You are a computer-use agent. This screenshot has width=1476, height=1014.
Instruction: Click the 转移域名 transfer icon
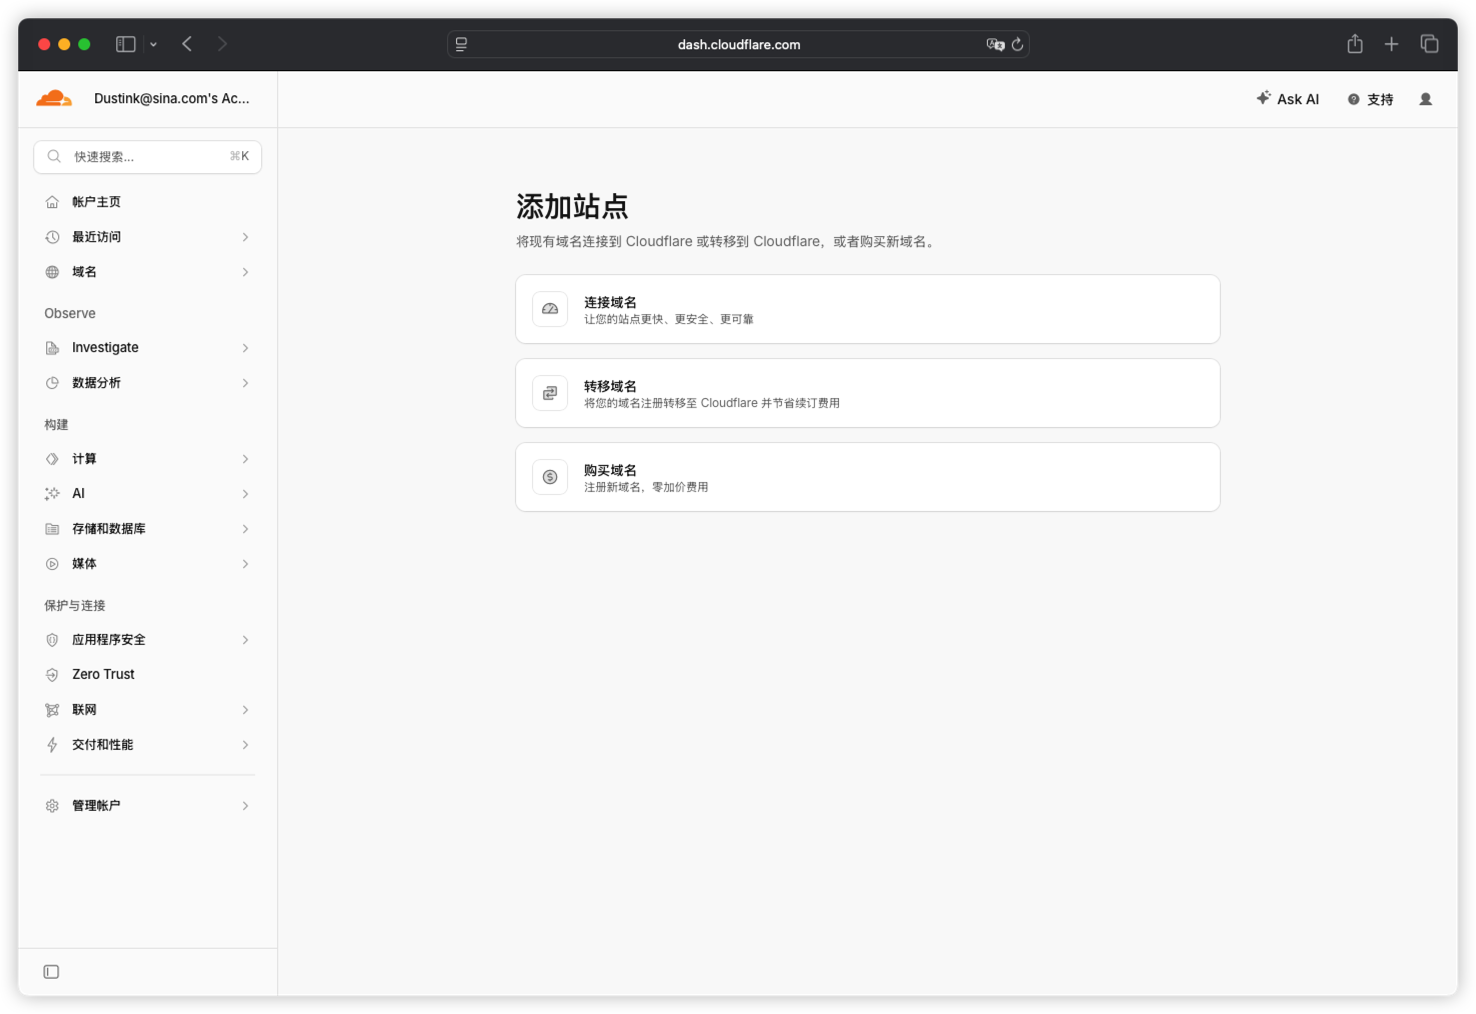pos(550,393)
